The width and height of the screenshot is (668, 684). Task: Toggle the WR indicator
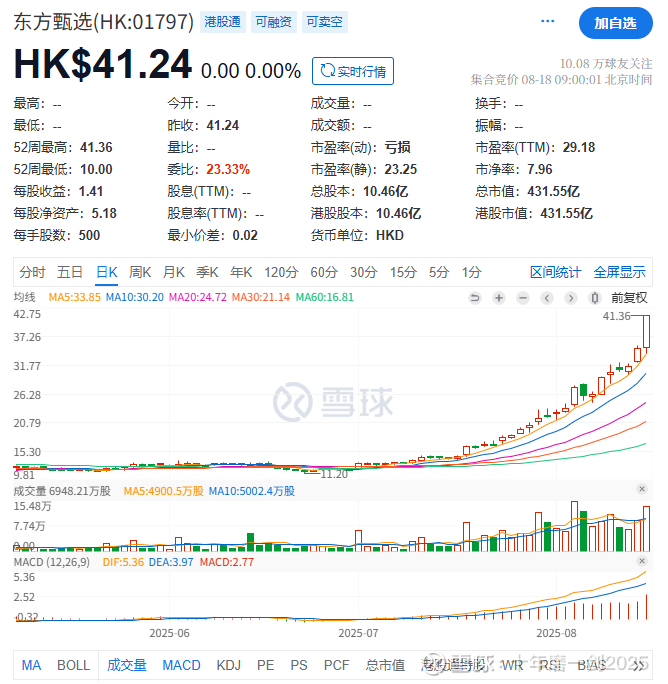[x=512, y=665]
